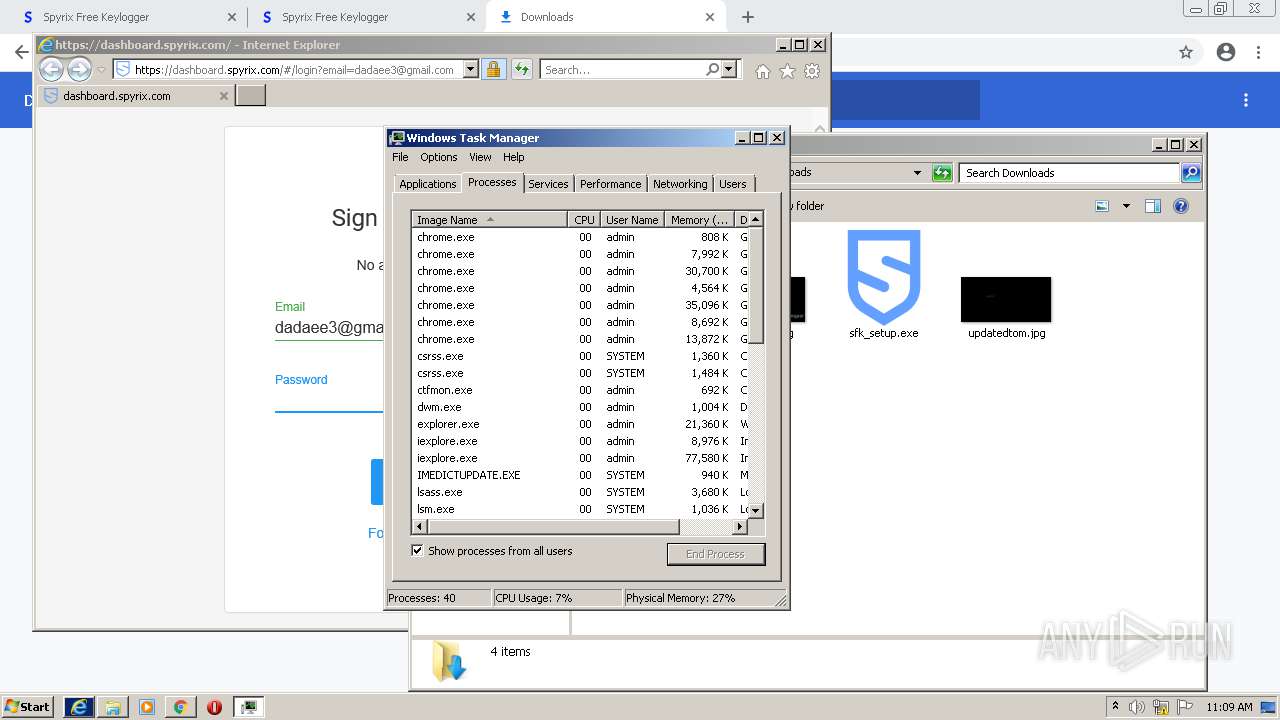Image resolution: width=1280 pixels, height=720 pixels.
Task: Click the security lock icon in IE address bar
Action: [x=493, y=69]
